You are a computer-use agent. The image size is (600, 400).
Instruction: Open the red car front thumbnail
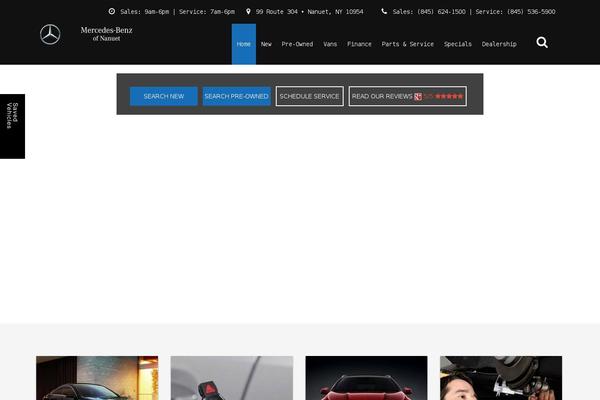(367, 378)
